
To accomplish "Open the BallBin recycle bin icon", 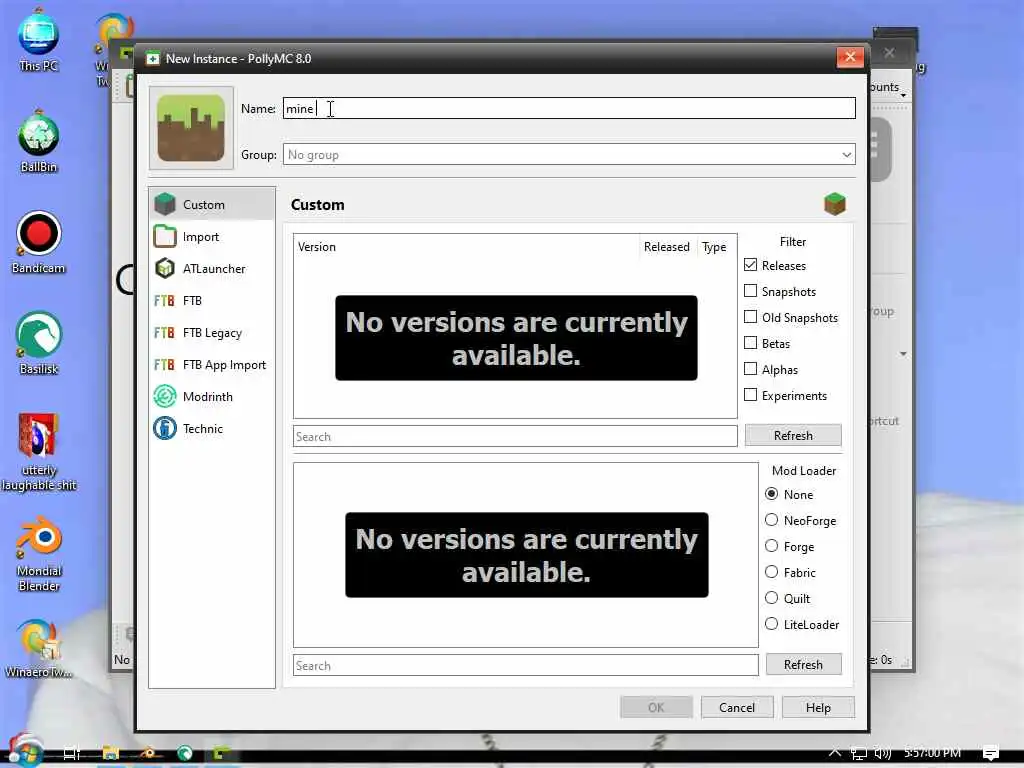I will [39, 142].
